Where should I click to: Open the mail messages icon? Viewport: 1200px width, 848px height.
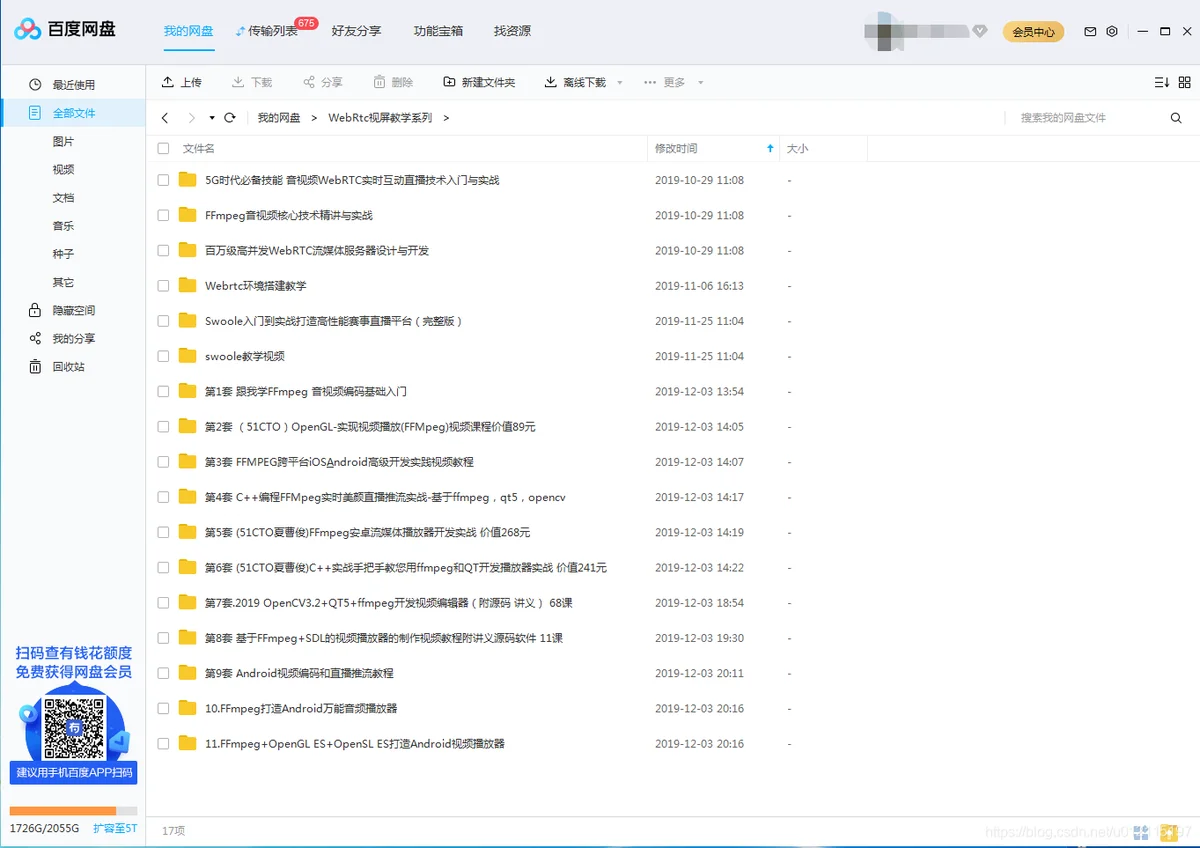point(1091,32)
